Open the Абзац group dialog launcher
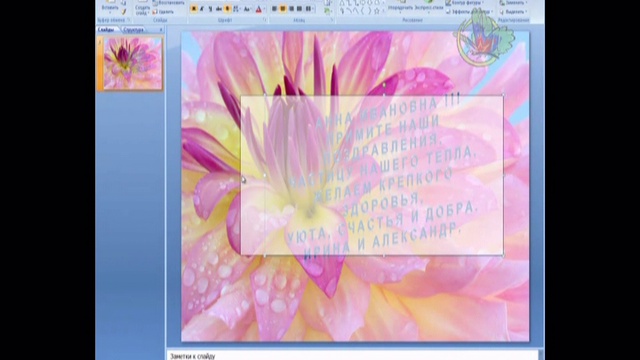The image size is (640, 360). [332, 20]
